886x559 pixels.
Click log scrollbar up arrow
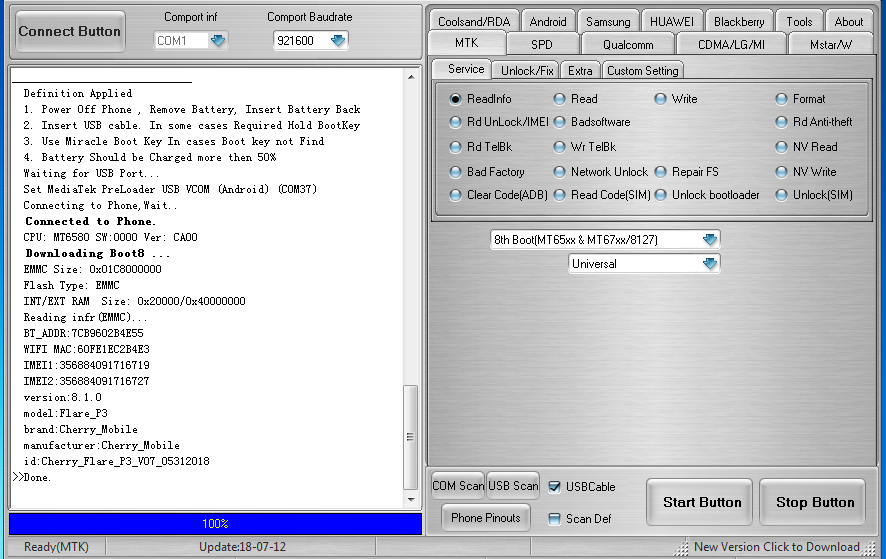click(411, 77)
